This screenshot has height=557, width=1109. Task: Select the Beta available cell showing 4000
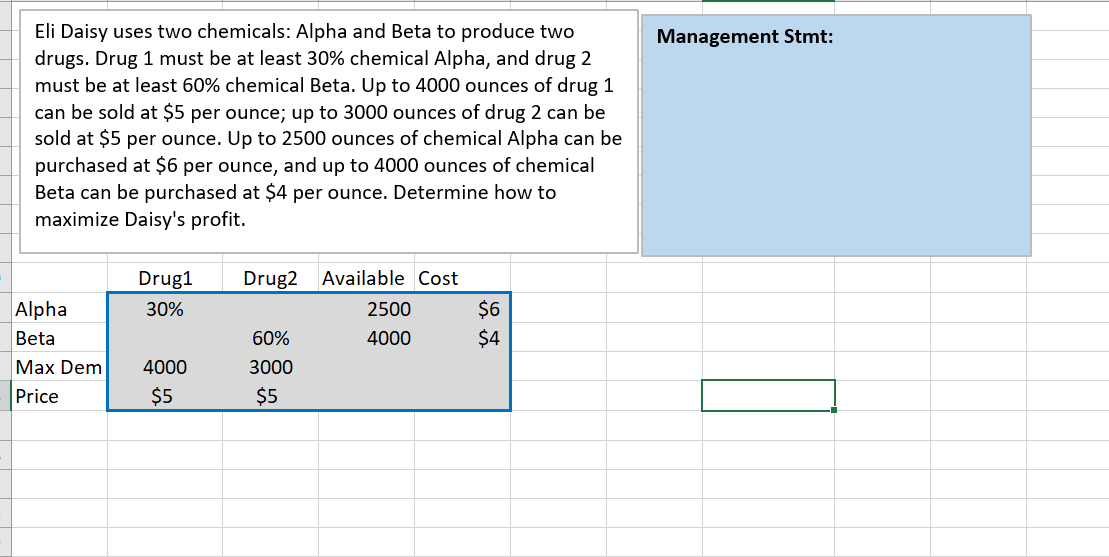pyautogui.click(x=366, y=338)
